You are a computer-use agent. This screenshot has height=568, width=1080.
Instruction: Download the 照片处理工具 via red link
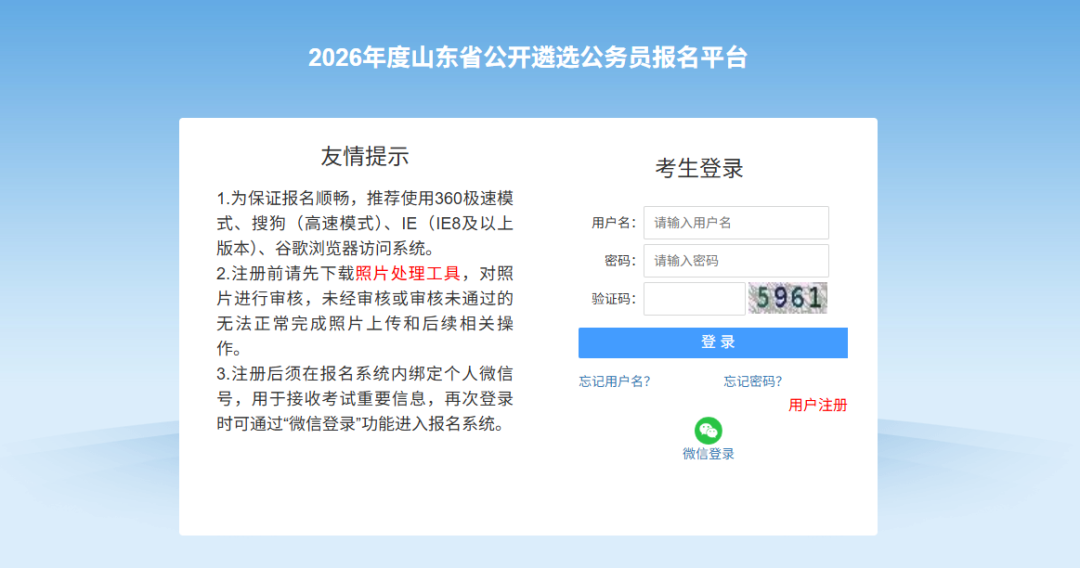point(408,273)
